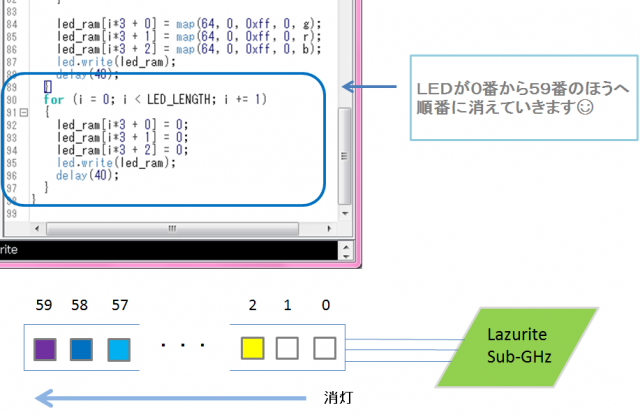Image resolution: width=640 pixels, height=417 pixels.
Task: Click the 'for' keyword on line 90
Action: click(x=54, y=100)
